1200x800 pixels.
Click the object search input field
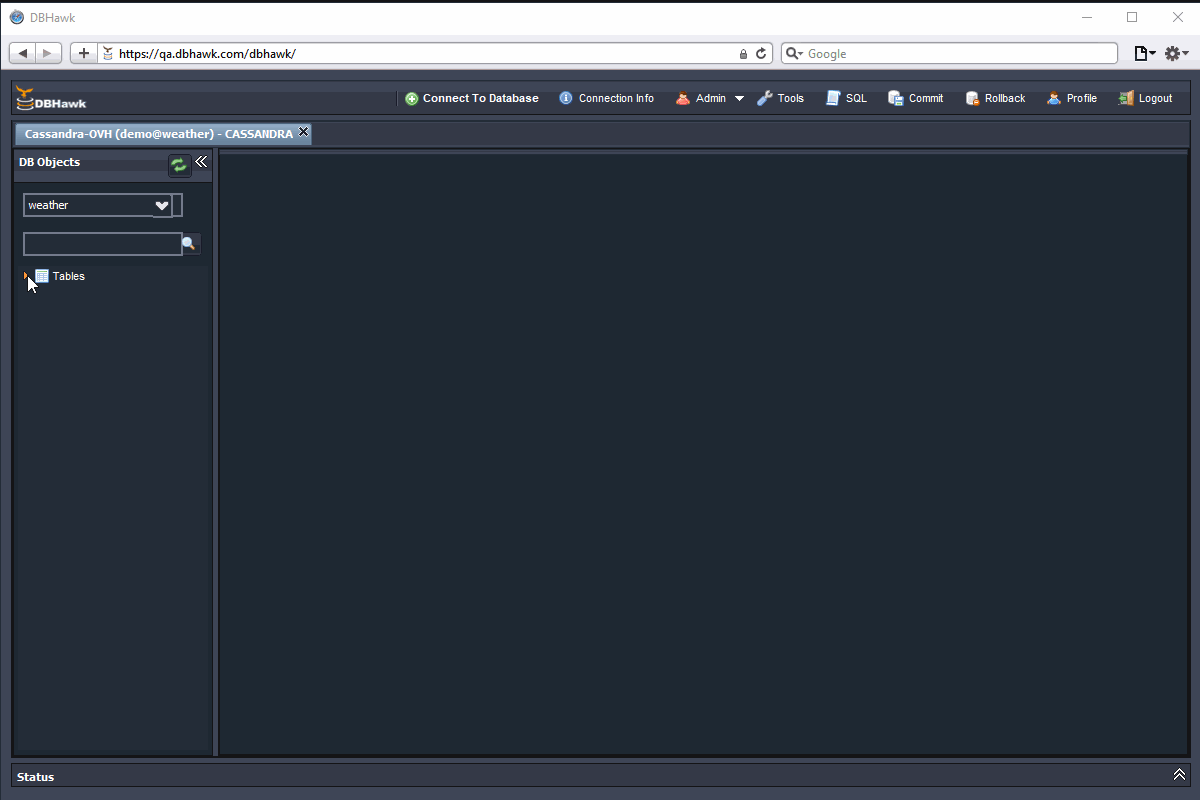(x=100, y=243)
